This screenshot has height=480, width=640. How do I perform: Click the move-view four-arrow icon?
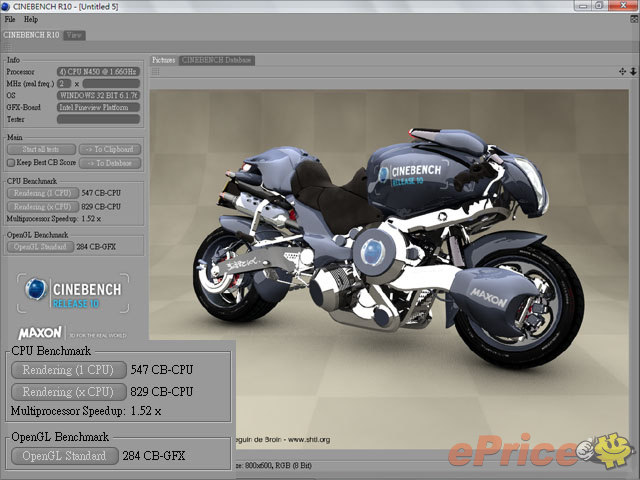click(622, 71)
